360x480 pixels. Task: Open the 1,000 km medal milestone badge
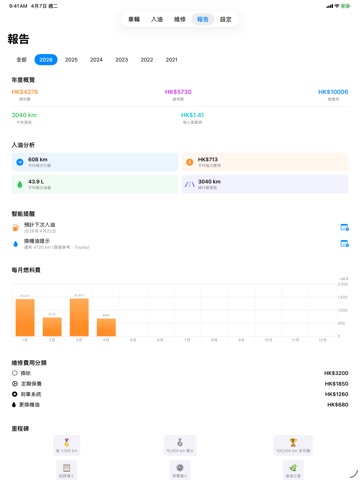pyautogui.click(x=67, y=445)
